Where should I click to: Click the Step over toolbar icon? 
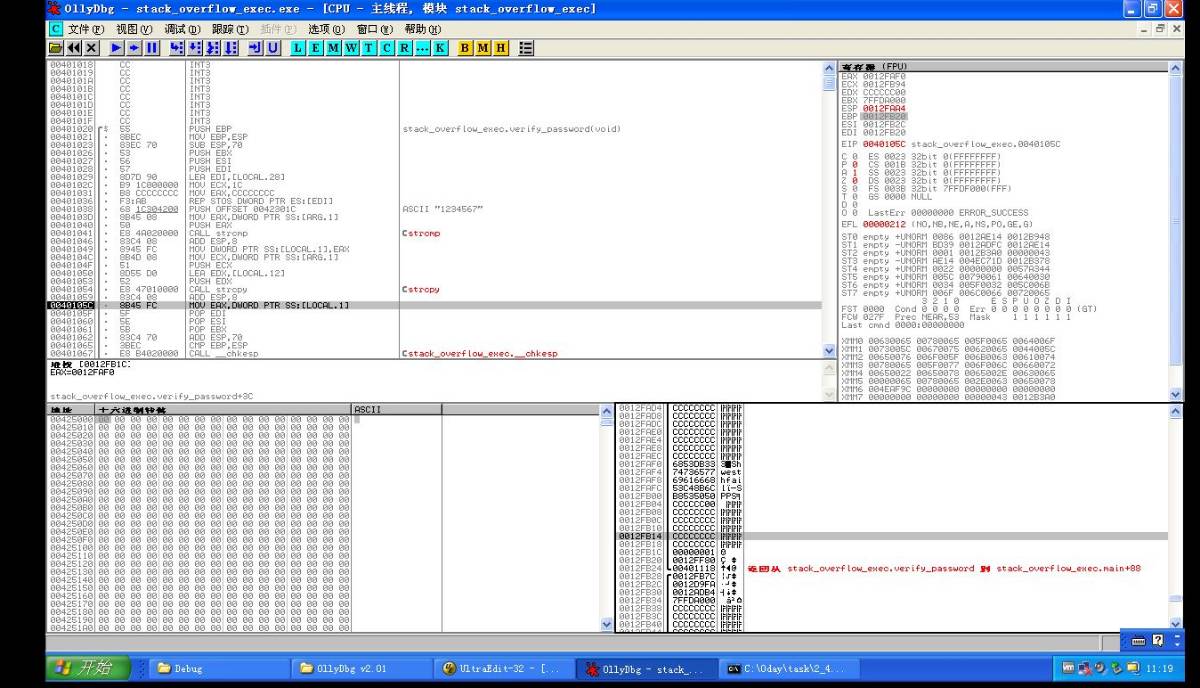(x=195, y=48)
